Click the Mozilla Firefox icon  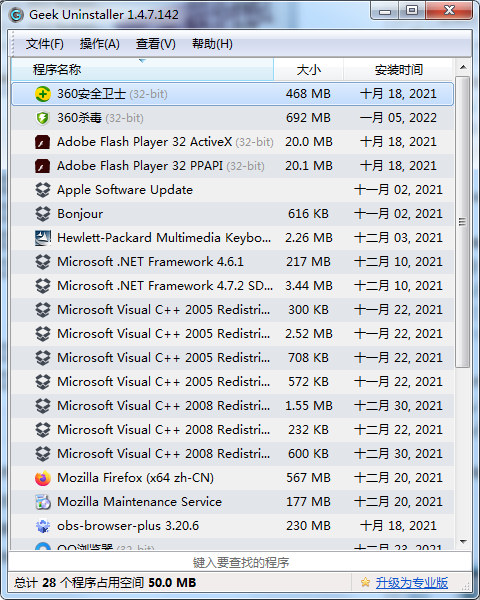[x=43, y=478]
